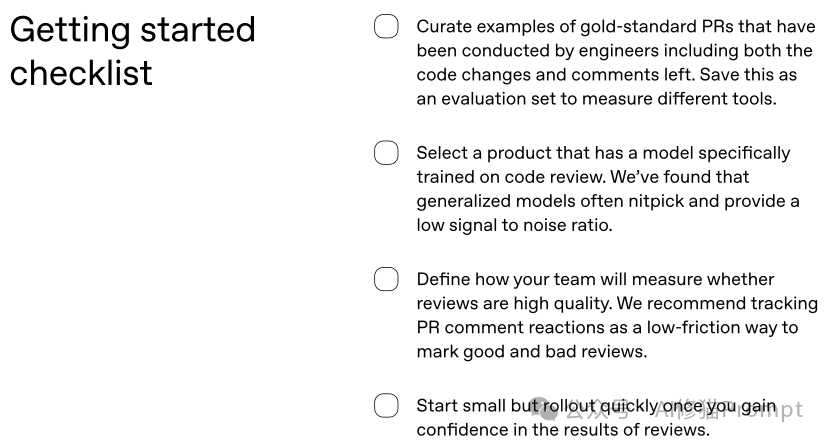
Task: Click the WeChat watermark logo icon
Action: [x=546, y=409]
